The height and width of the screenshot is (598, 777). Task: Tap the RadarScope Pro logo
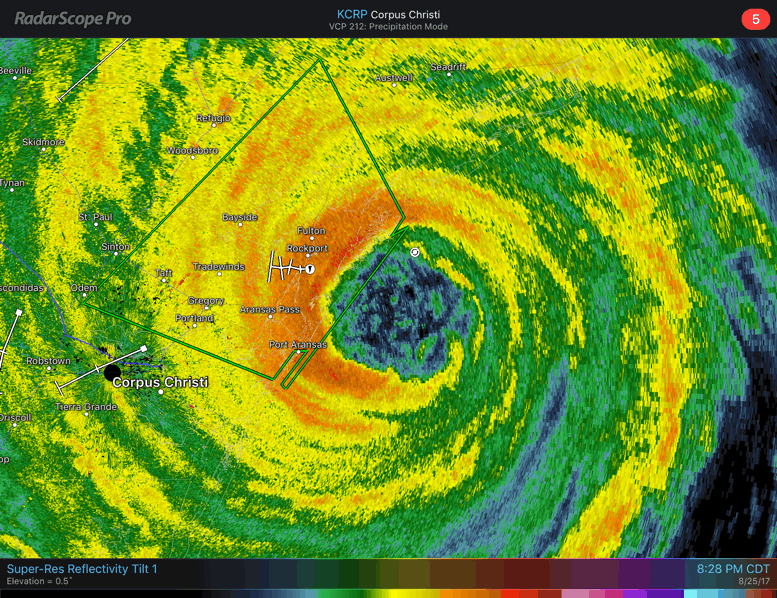[x=73, y=19]
